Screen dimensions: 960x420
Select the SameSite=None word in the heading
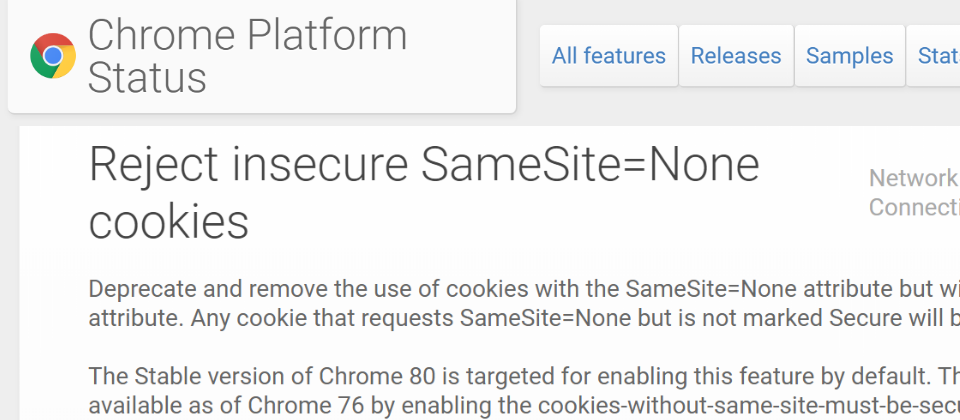[x=590, y=165]
